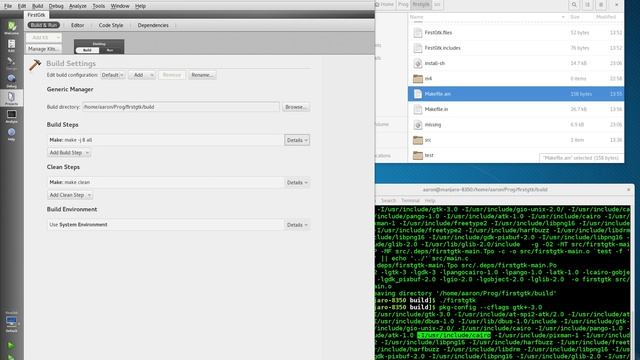640x360 pixels.
Task: Open the kit selector monitor icon
Action: click(11, 322)
